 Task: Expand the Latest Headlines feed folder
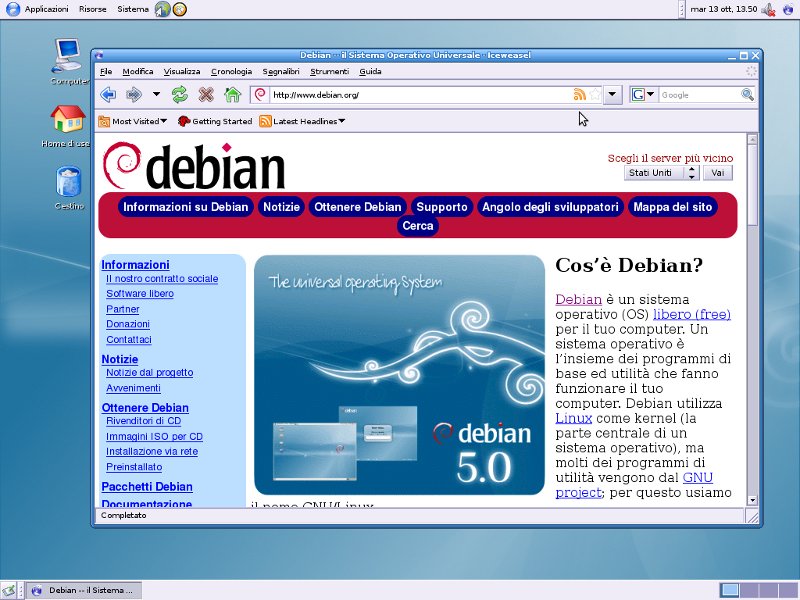302,121
